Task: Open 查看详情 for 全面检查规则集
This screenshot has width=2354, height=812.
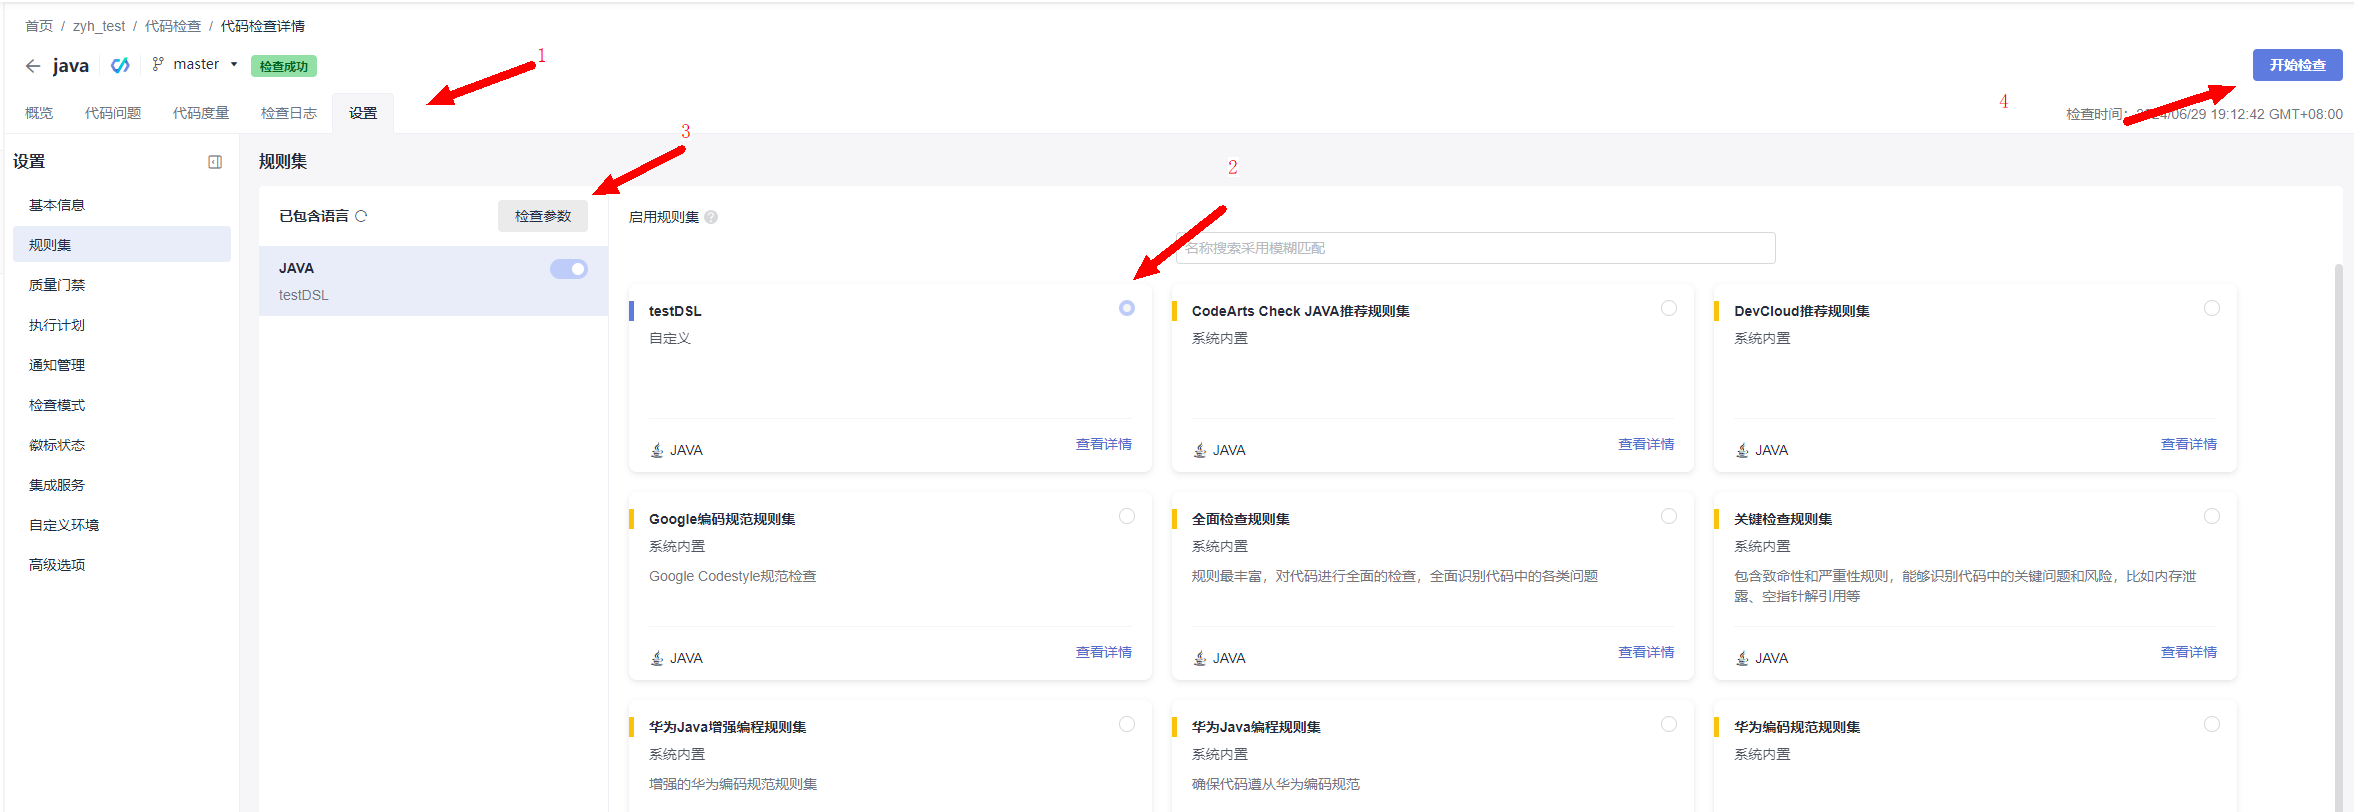Action: (1646, 652)
